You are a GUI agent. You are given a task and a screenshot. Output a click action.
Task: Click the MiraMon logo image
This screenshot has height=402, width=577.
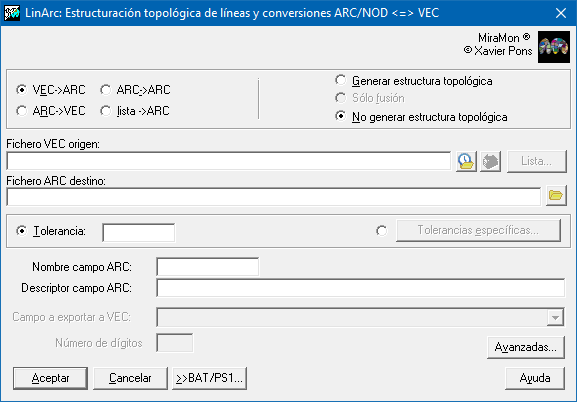point(554,47)
